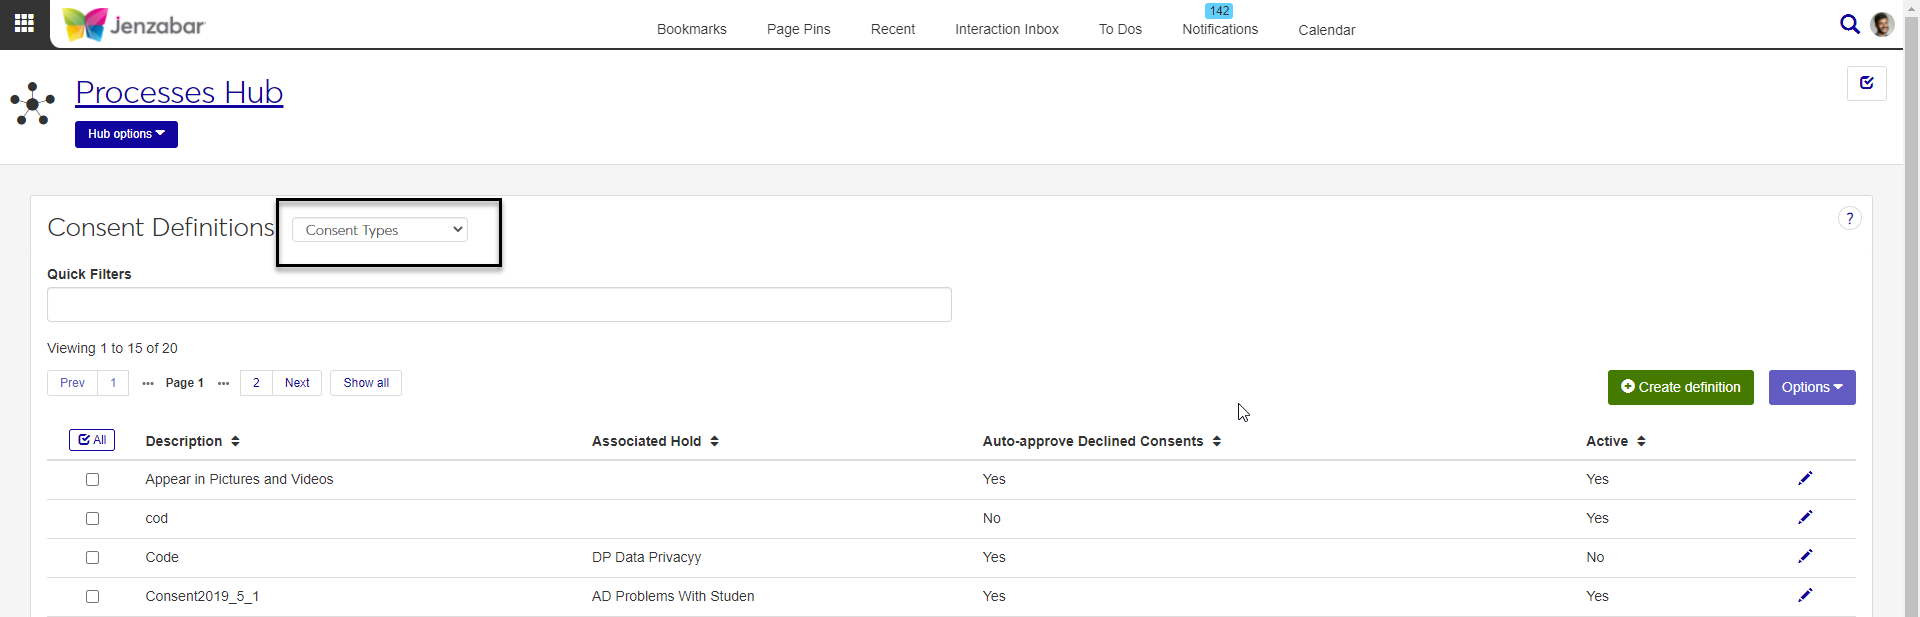The width and height of the screenshot is (1920, 617).
Task: Edit the Consent2019_5_1 definition
Action: [x=1804, y=596]
